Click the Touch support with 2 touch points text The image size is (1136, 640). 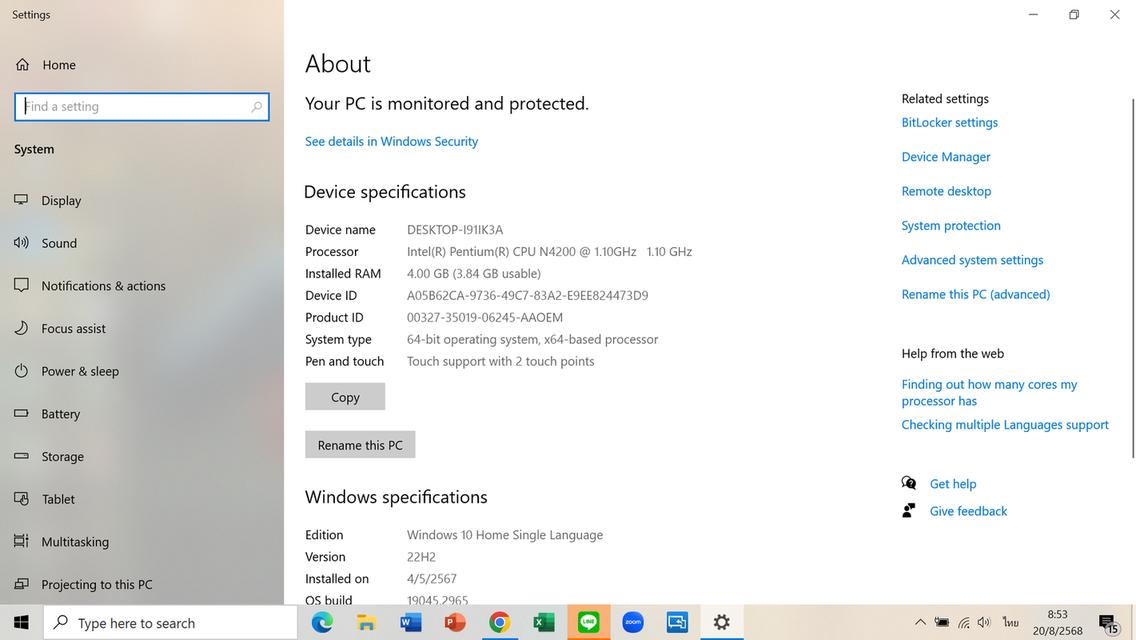[501, 361]
